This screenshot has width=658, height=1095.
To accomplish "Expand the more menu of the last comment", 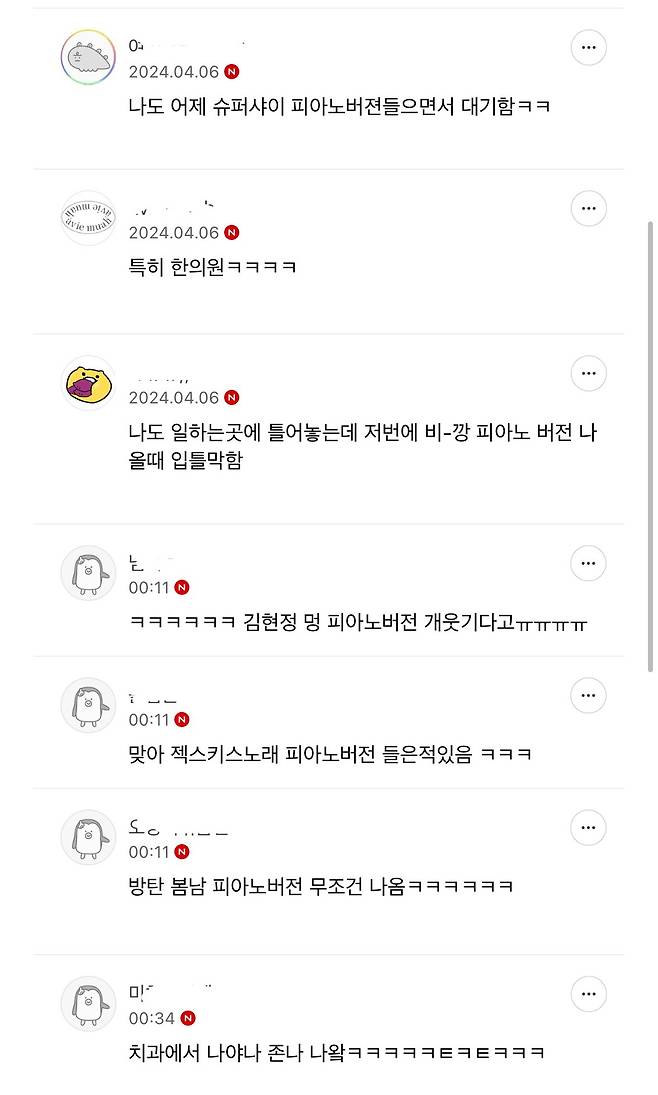I will [x=588, y=993].
